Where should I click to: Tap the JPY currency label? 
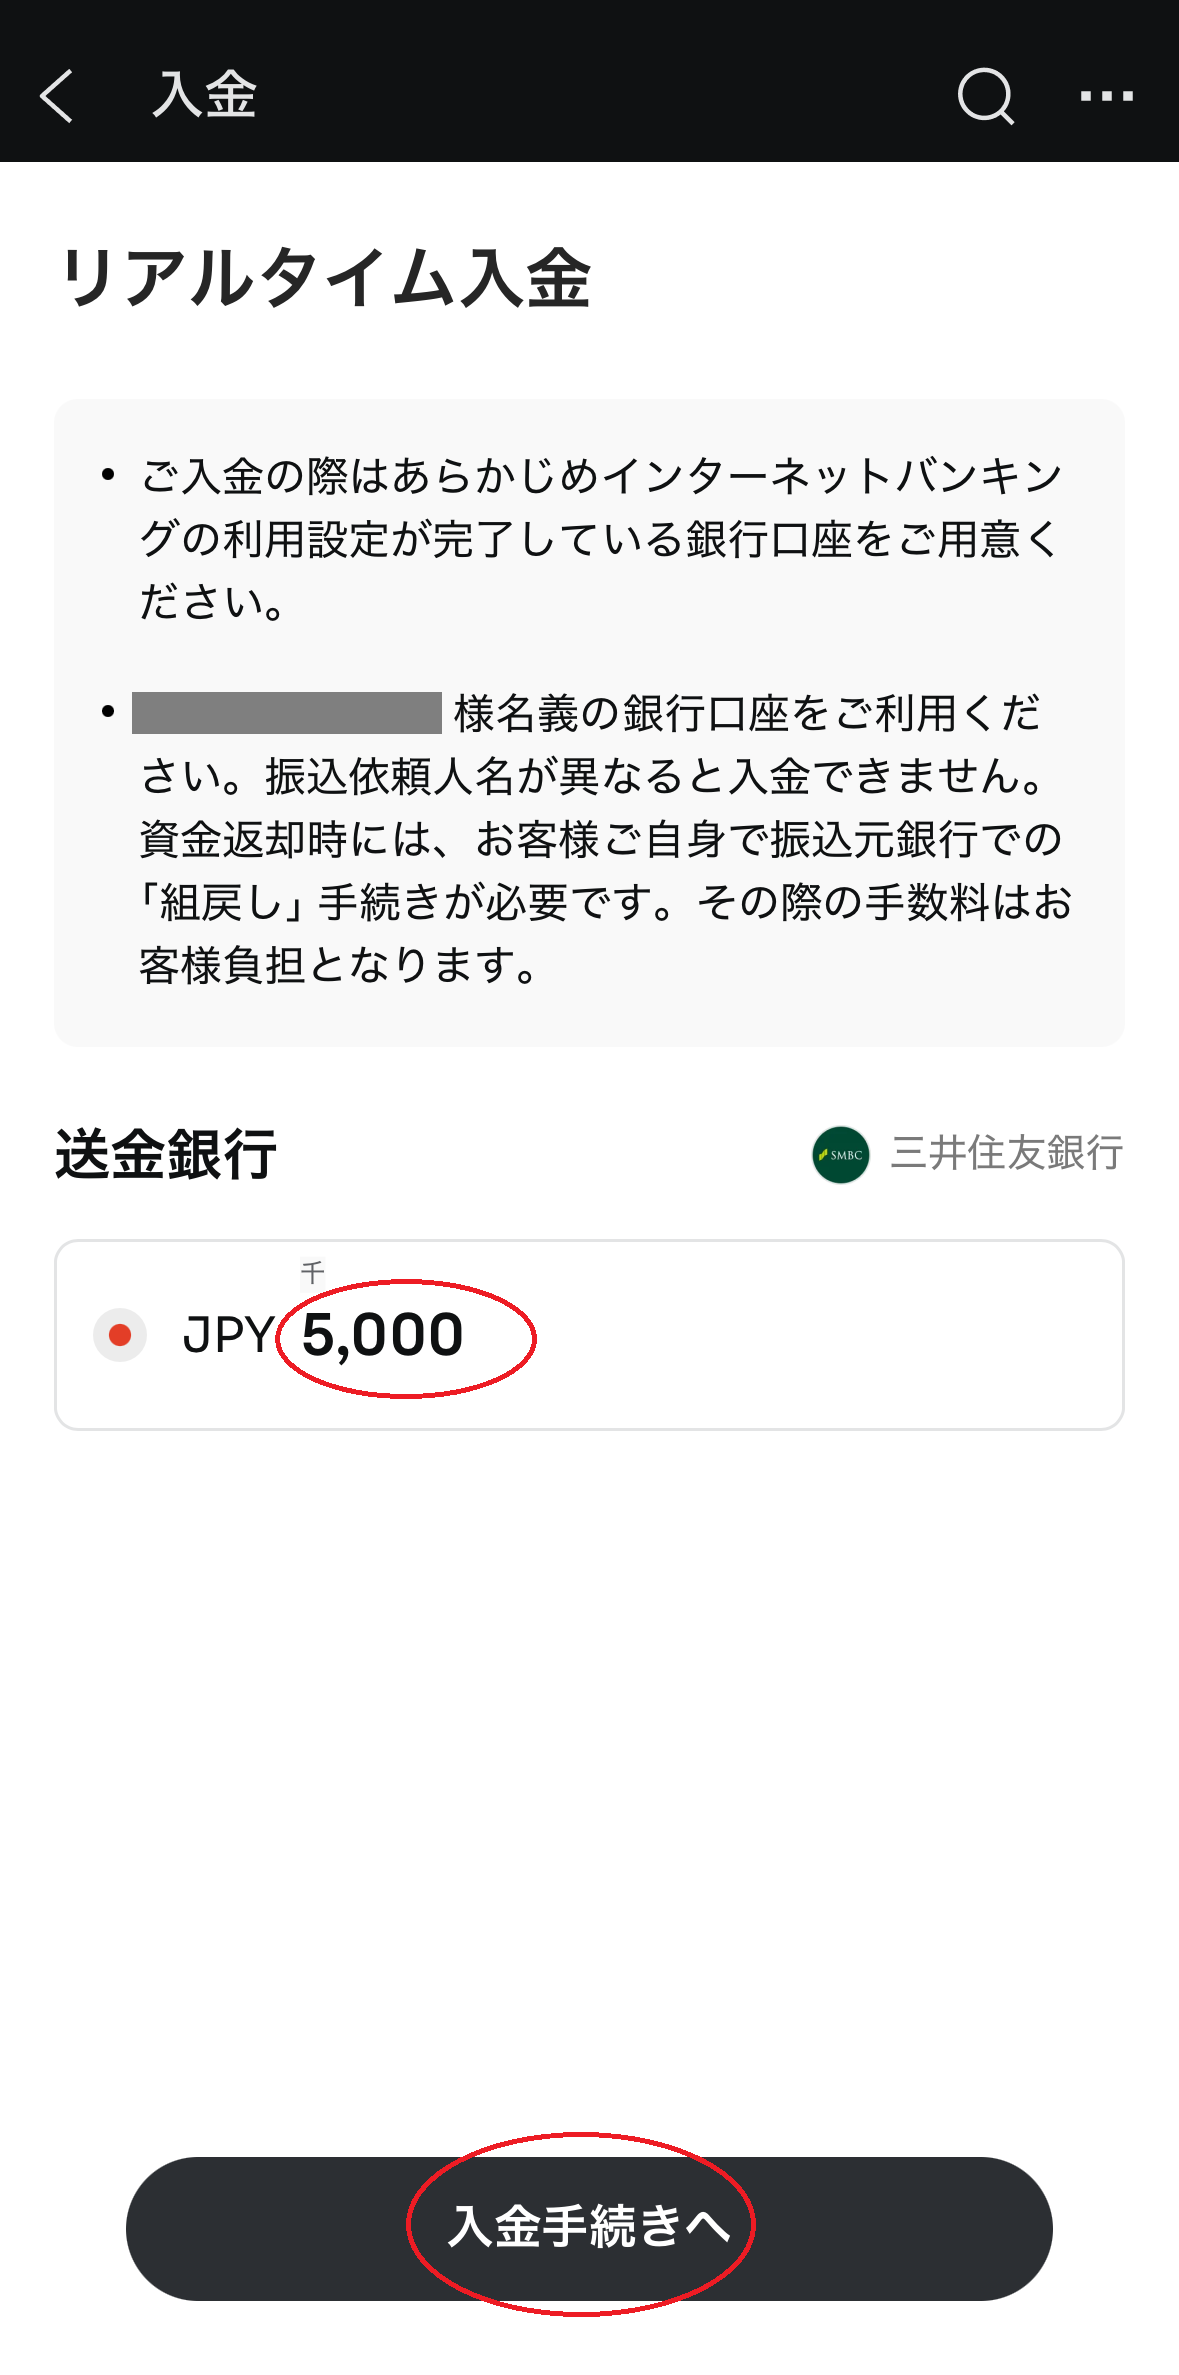point(228,1335)
